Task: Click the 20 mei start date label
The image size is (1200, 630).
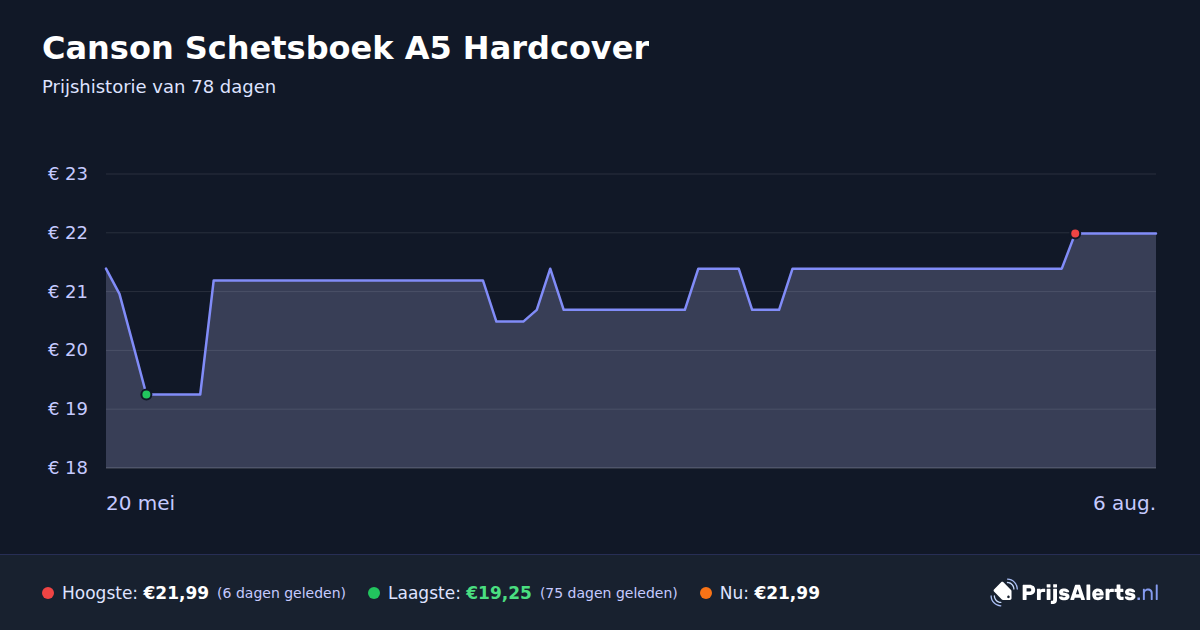Action: pyautogui.click(x=140, y=503)
